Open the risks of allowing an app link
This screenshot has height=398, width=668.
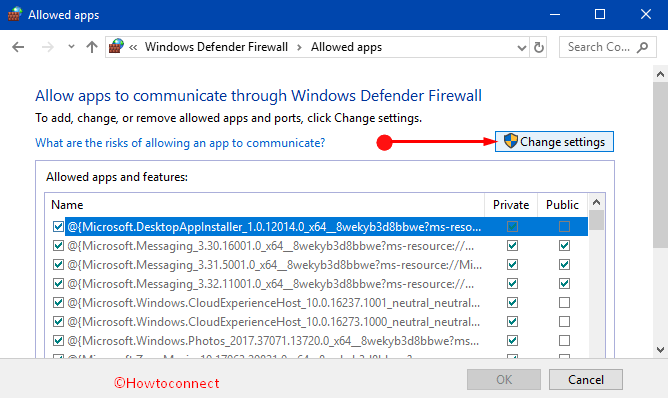point(180,143)
